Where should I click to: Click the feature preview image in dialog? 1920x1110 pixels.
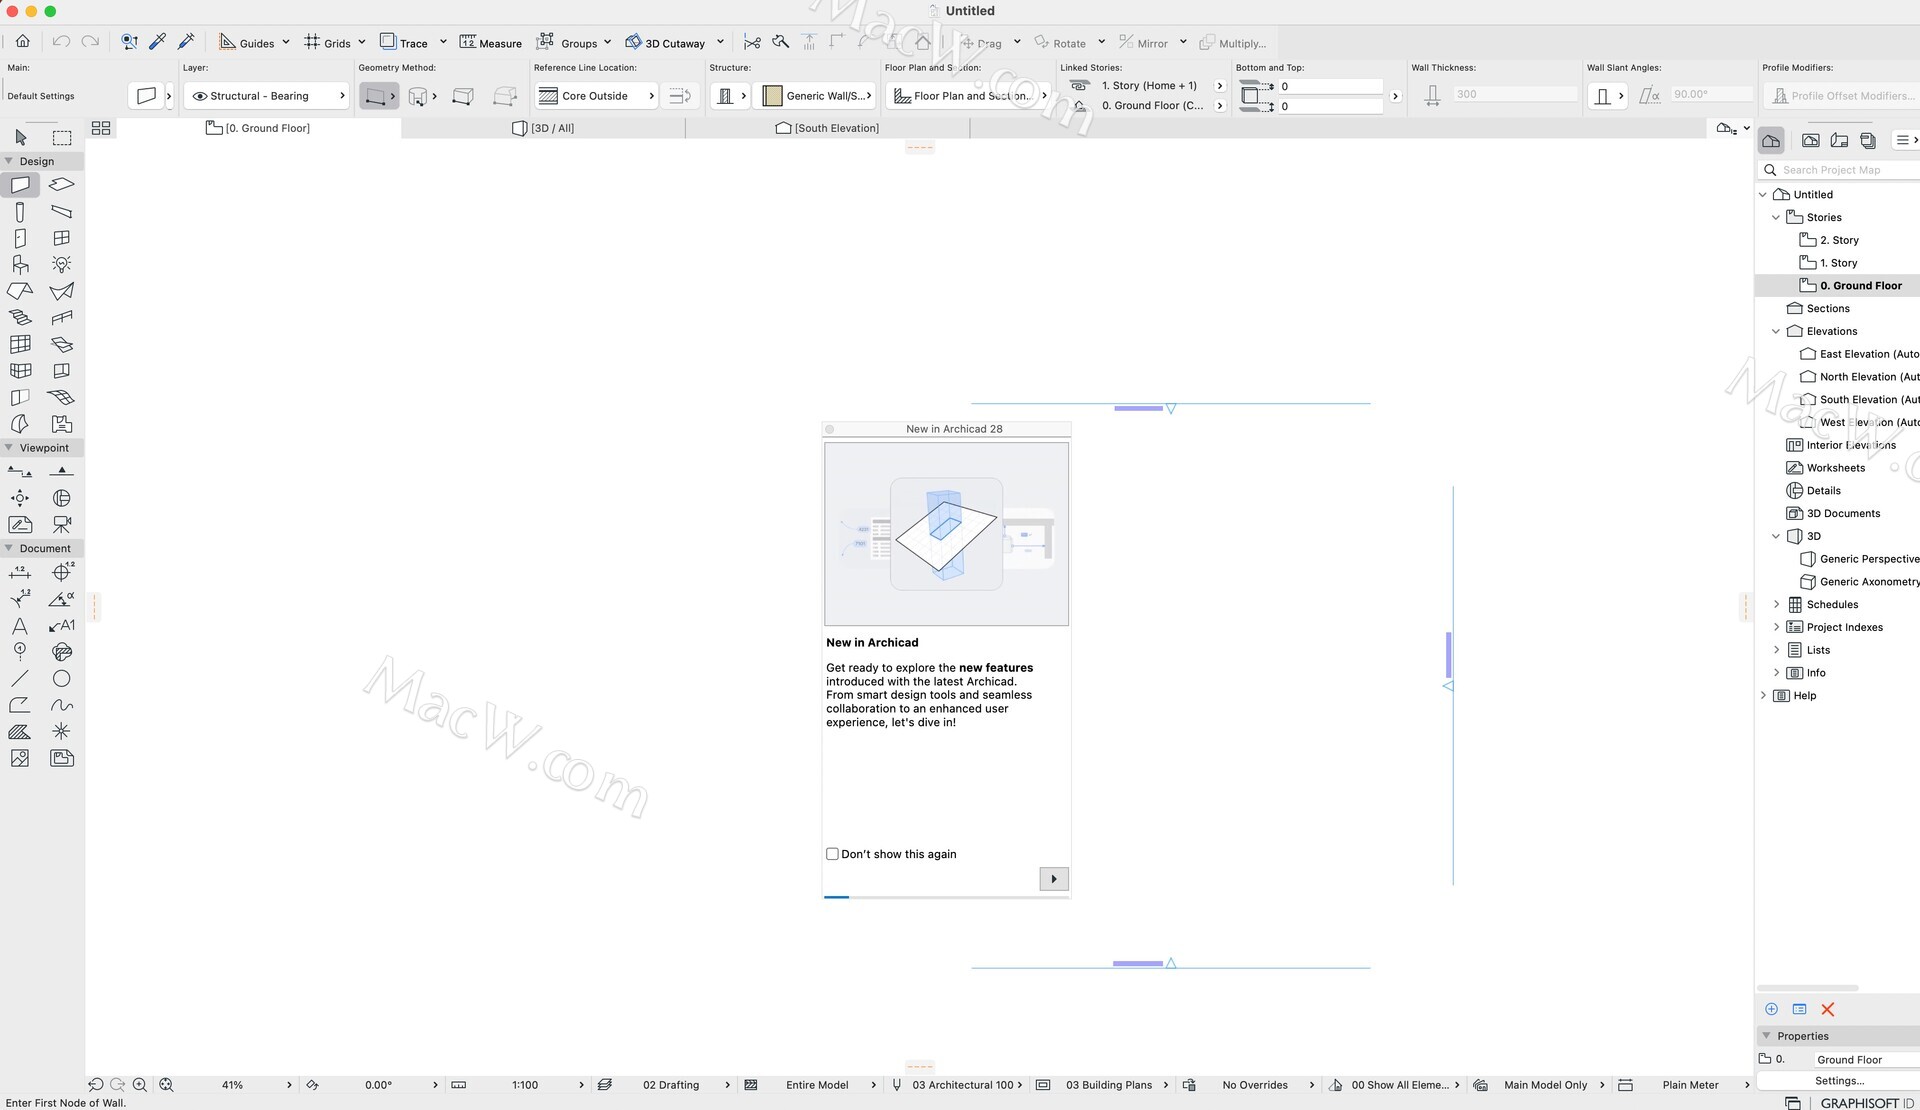pos(946,534)
